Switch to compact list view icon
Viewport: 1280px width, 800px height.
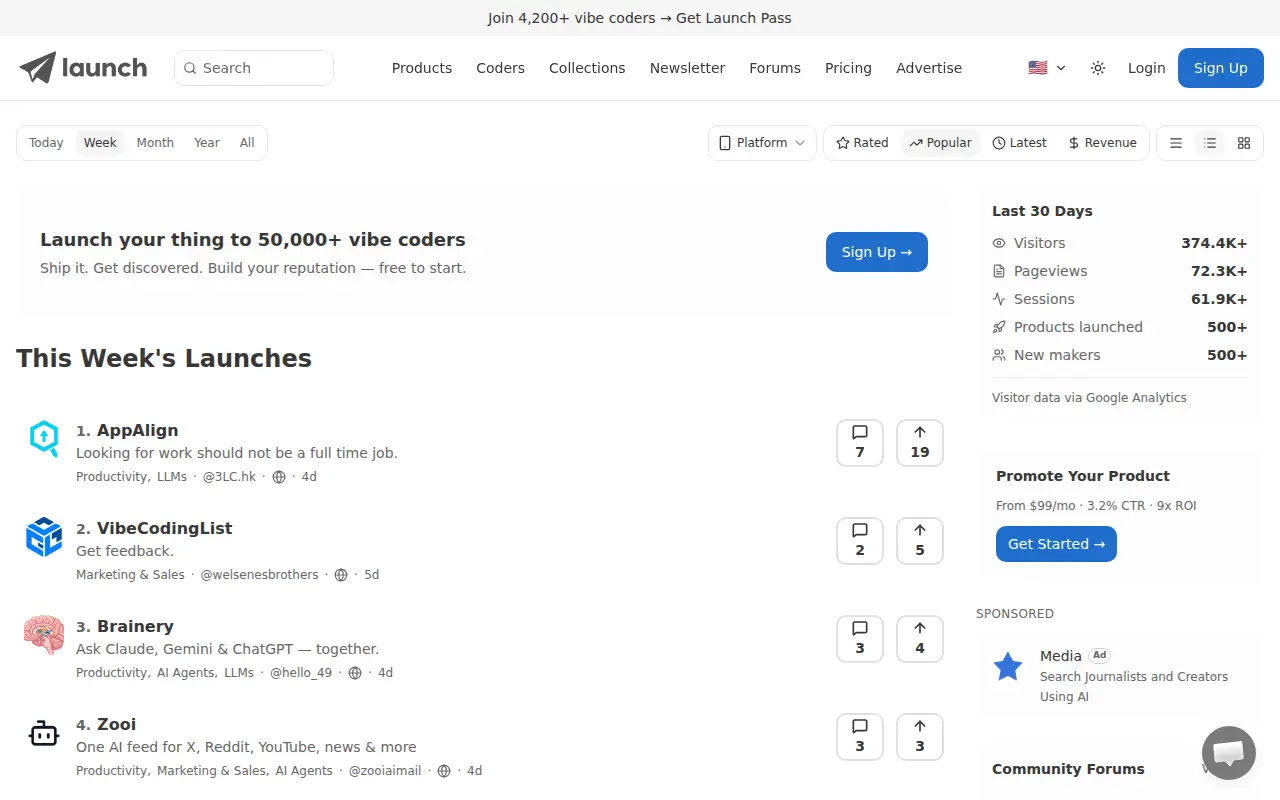tap(1176, 143)
